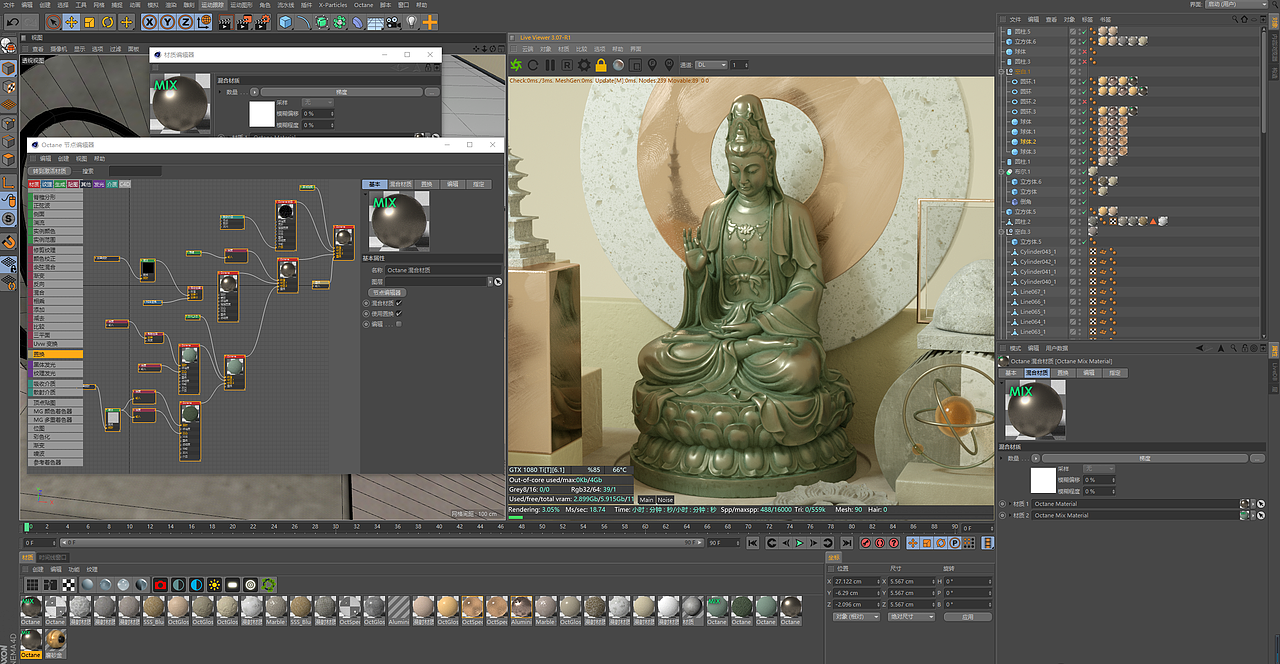Toggle 使用置换 checkbox in node editor
The height and width of the screenshot is (664, 1280).
(399, 314)
